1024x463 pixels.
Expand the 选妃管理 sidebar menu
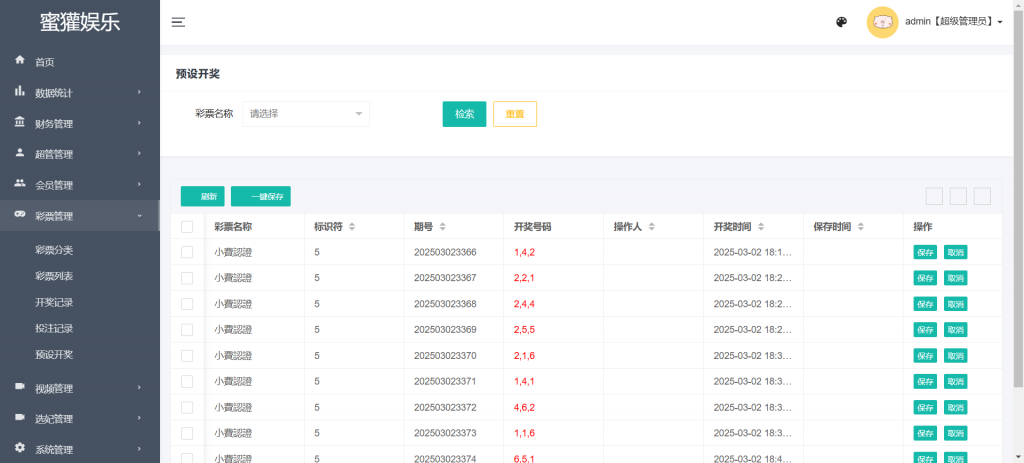tap(80, 419)
